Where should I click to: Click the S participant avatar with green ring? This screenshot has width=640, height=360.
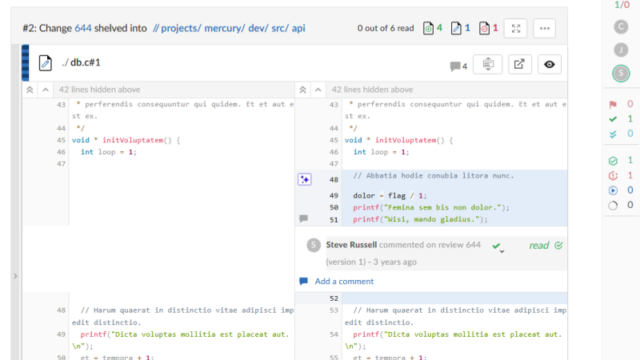621,73
